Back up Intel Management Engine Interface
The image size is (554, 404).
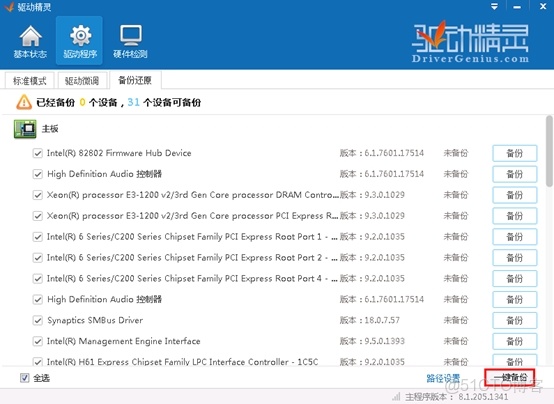(514, 341)
